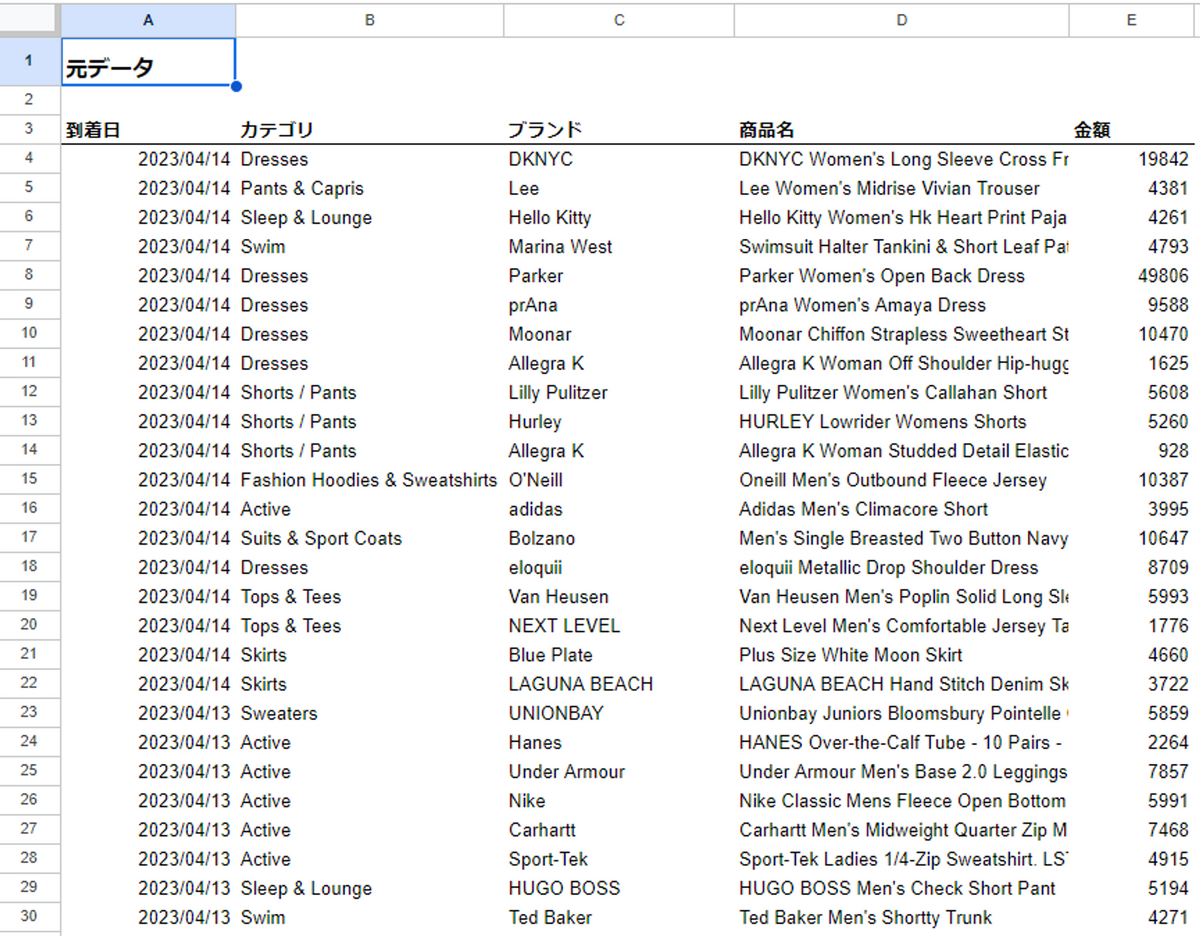Viewport: 1200px width, 936px height.
Task: Select product cell Parker Women's Open Back Dress
Action: pos(902,275)
